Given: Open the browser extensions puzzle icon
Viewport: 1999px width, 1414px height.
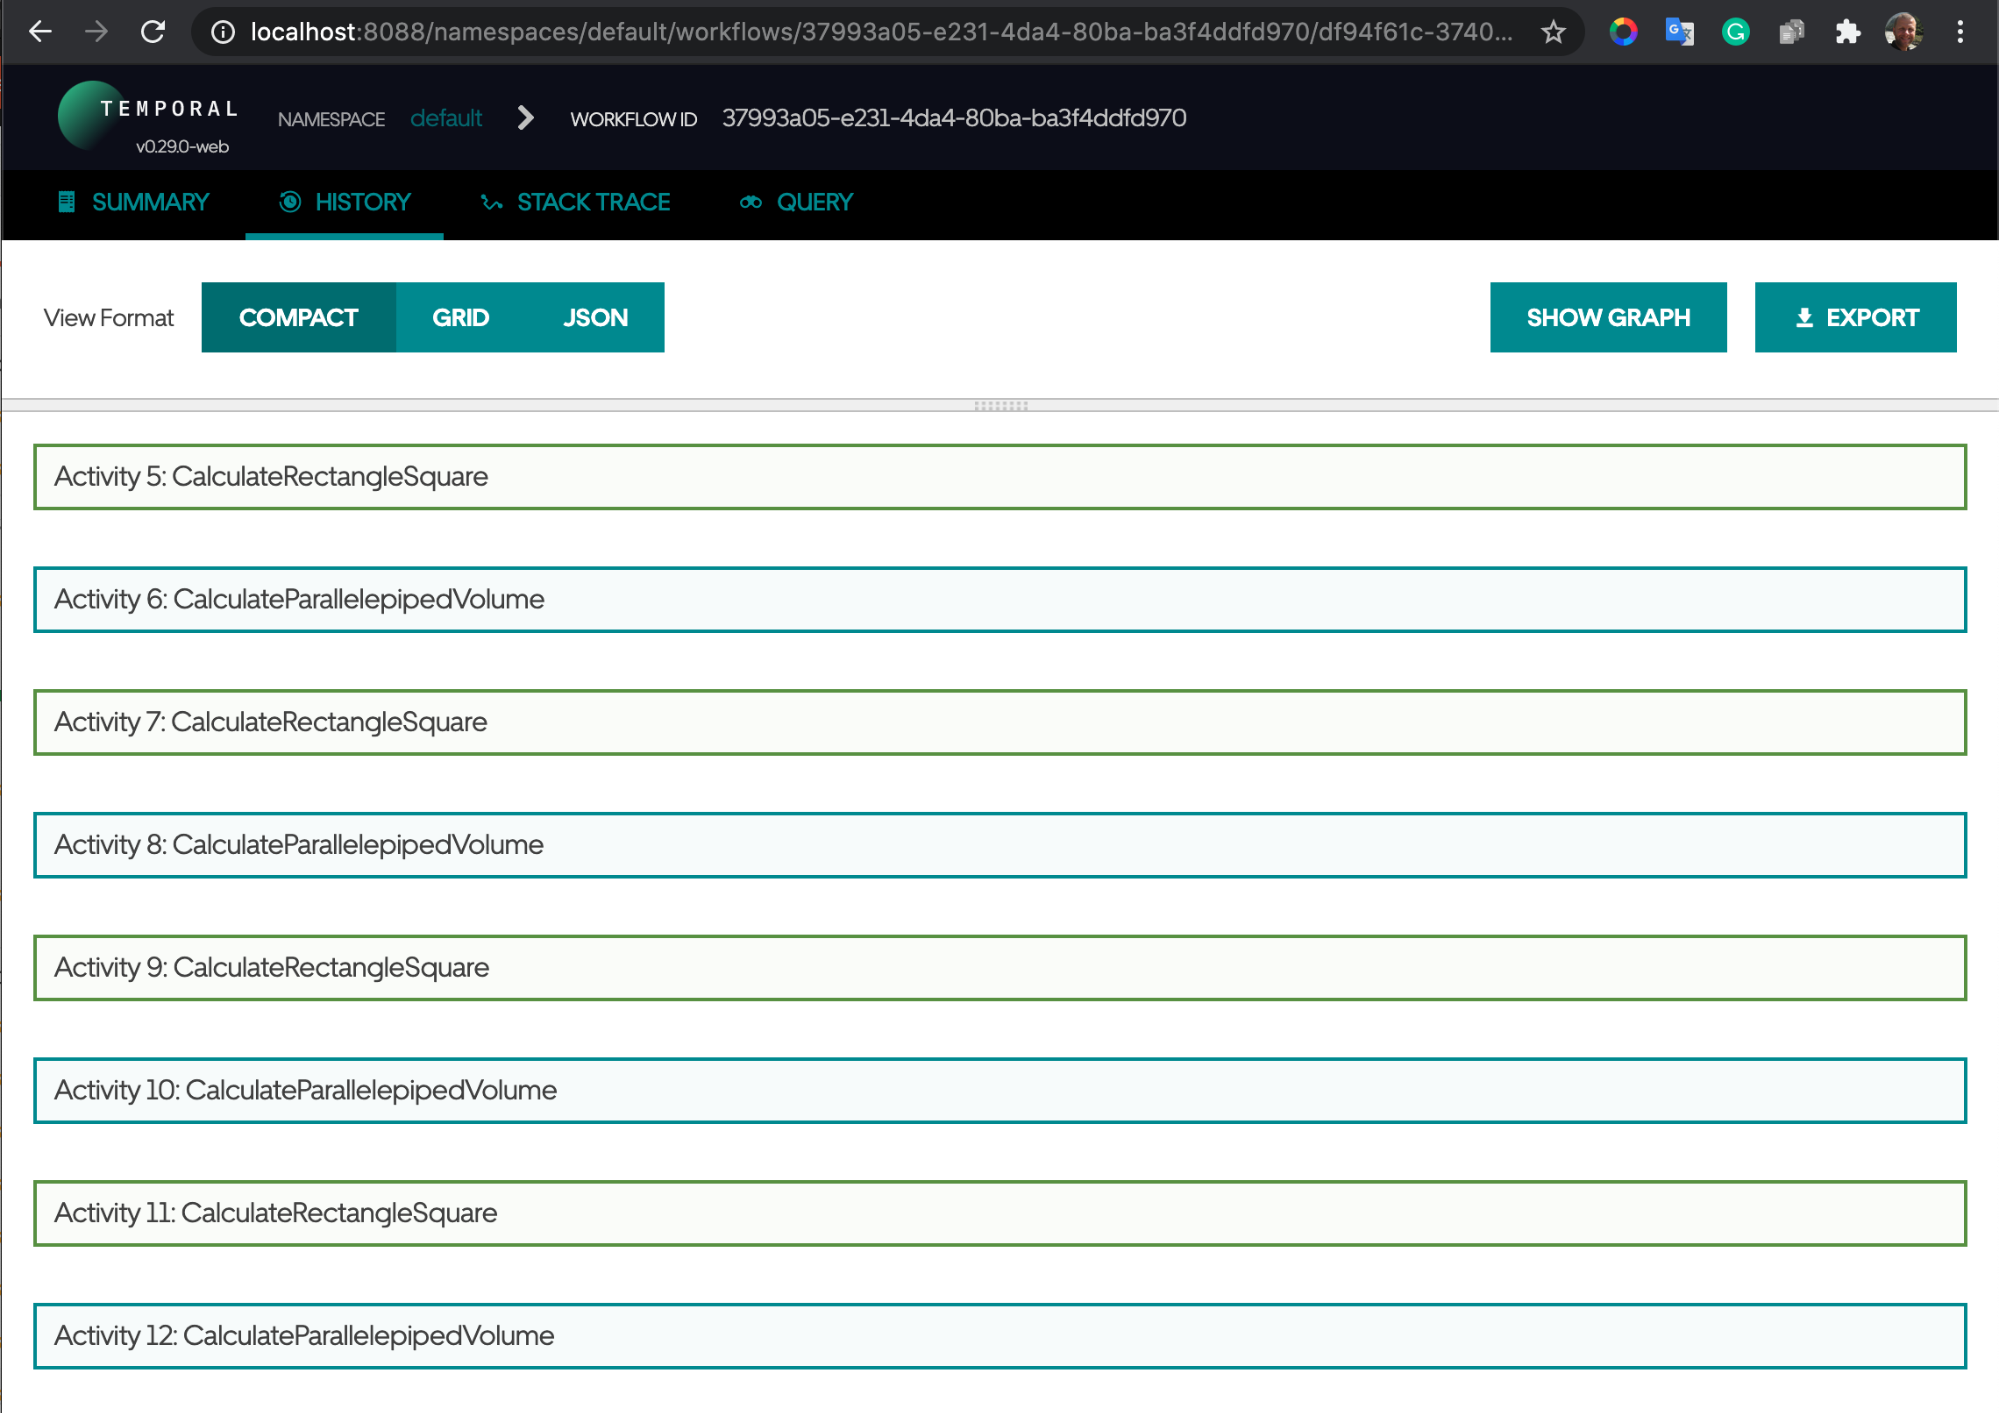Looking at the screenshot, I should tap(1847, 32).
